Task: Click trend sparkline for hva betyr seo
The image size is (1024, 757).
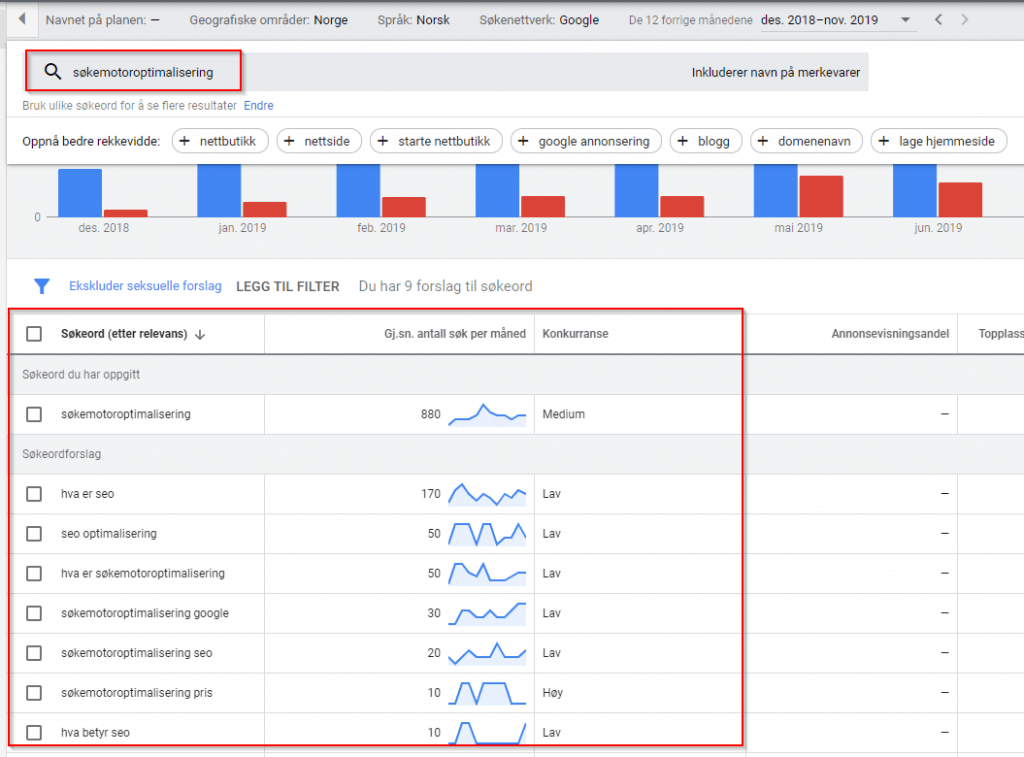Action: [487, 733]
